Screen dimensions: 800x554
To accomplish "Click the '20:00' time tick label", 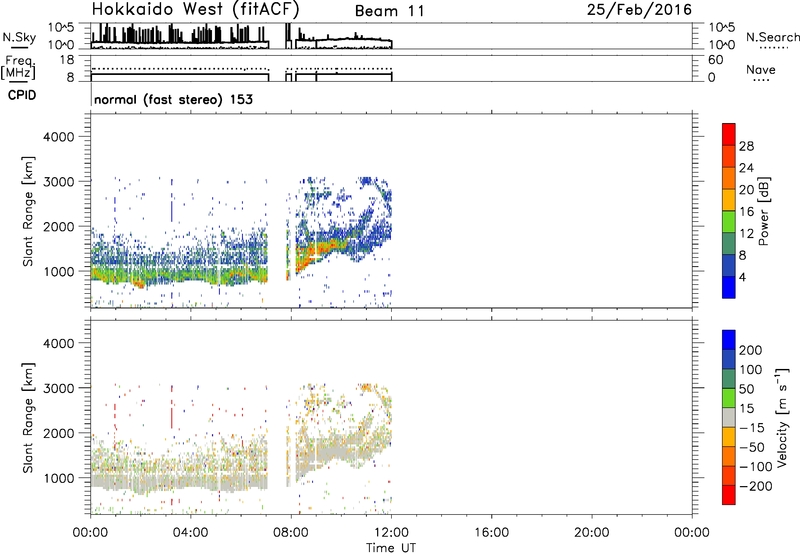I will pyautogui.click(x=592, y=533).
